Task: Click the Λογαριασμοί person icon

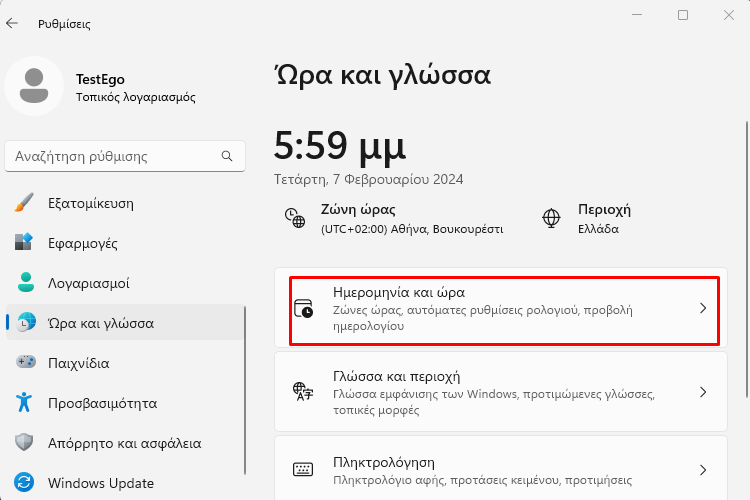Action: click(25, 282)
